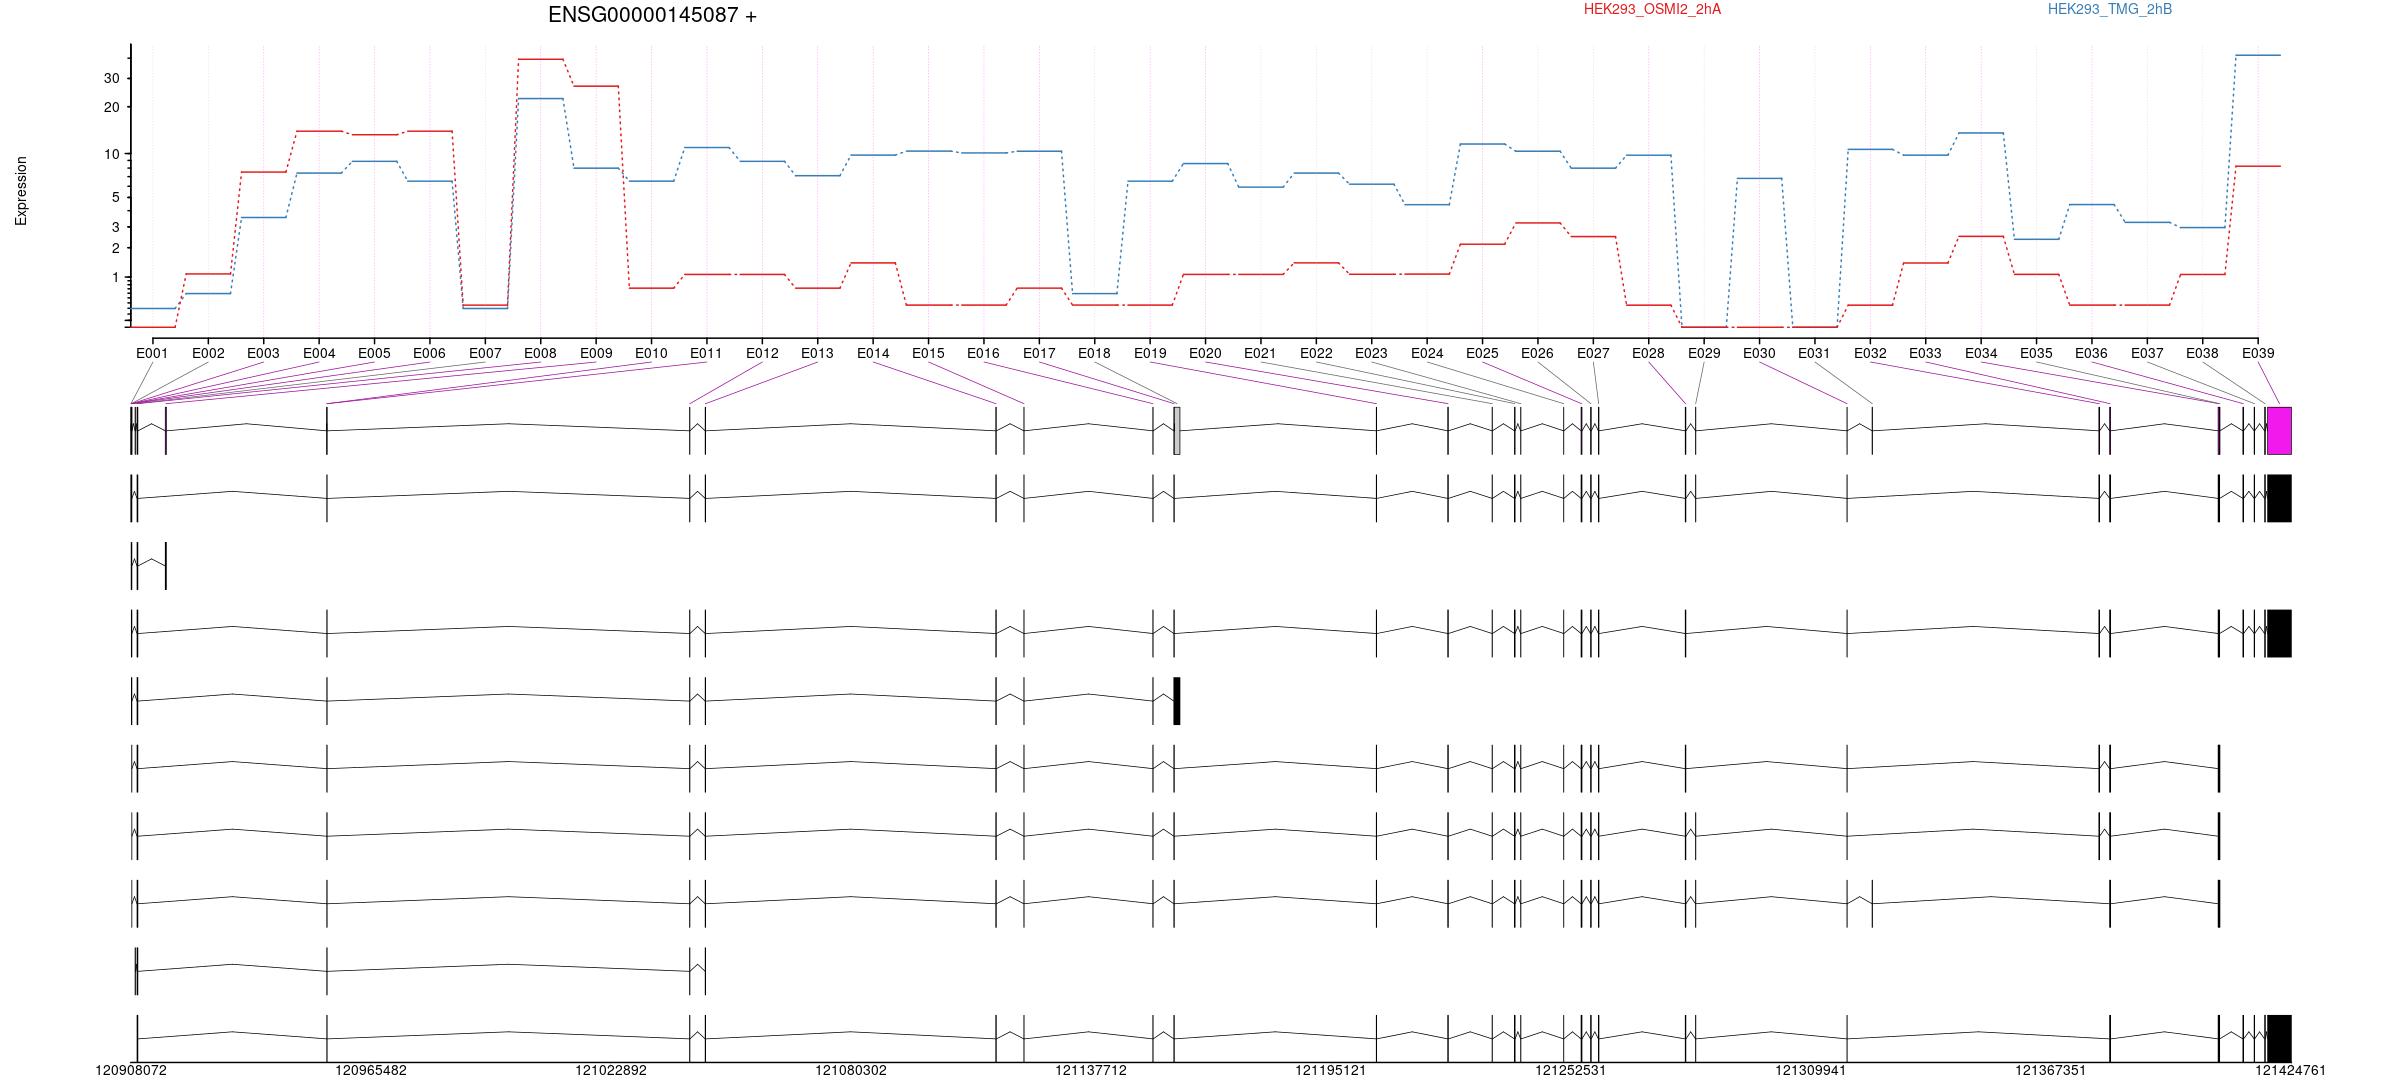This screenshot has height=1090, width=2400.
Task: Click exon label E006
Action: pos(429,353)
